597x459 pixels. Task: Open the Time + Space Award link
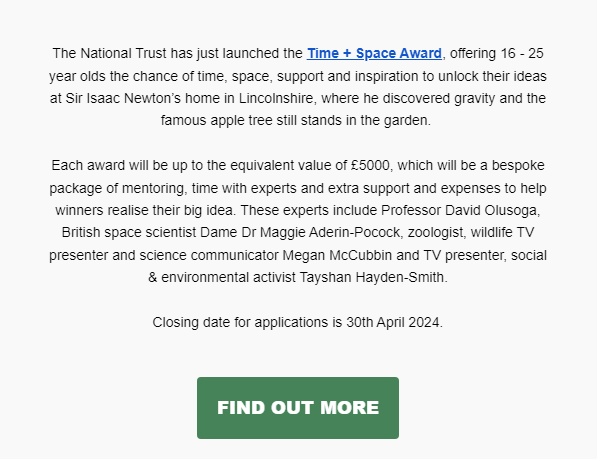click(374, 54)
